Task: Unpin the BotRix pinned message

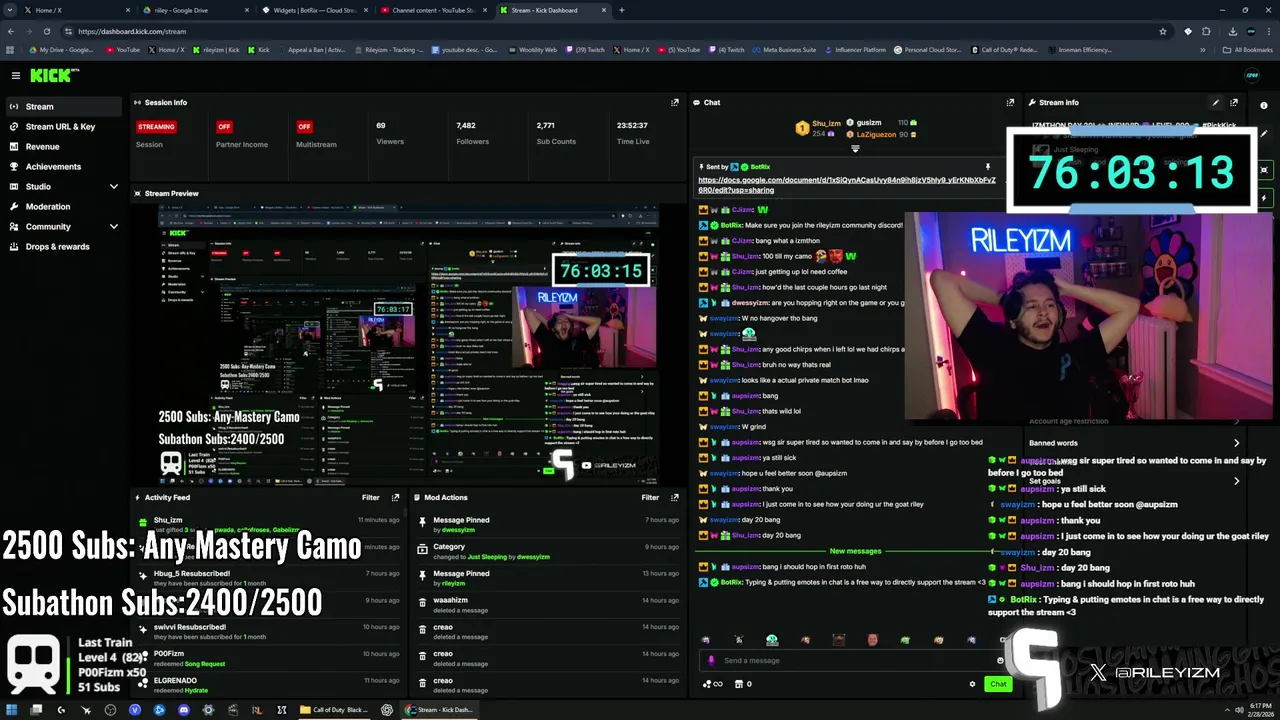Action: click(x=987, y=167)
